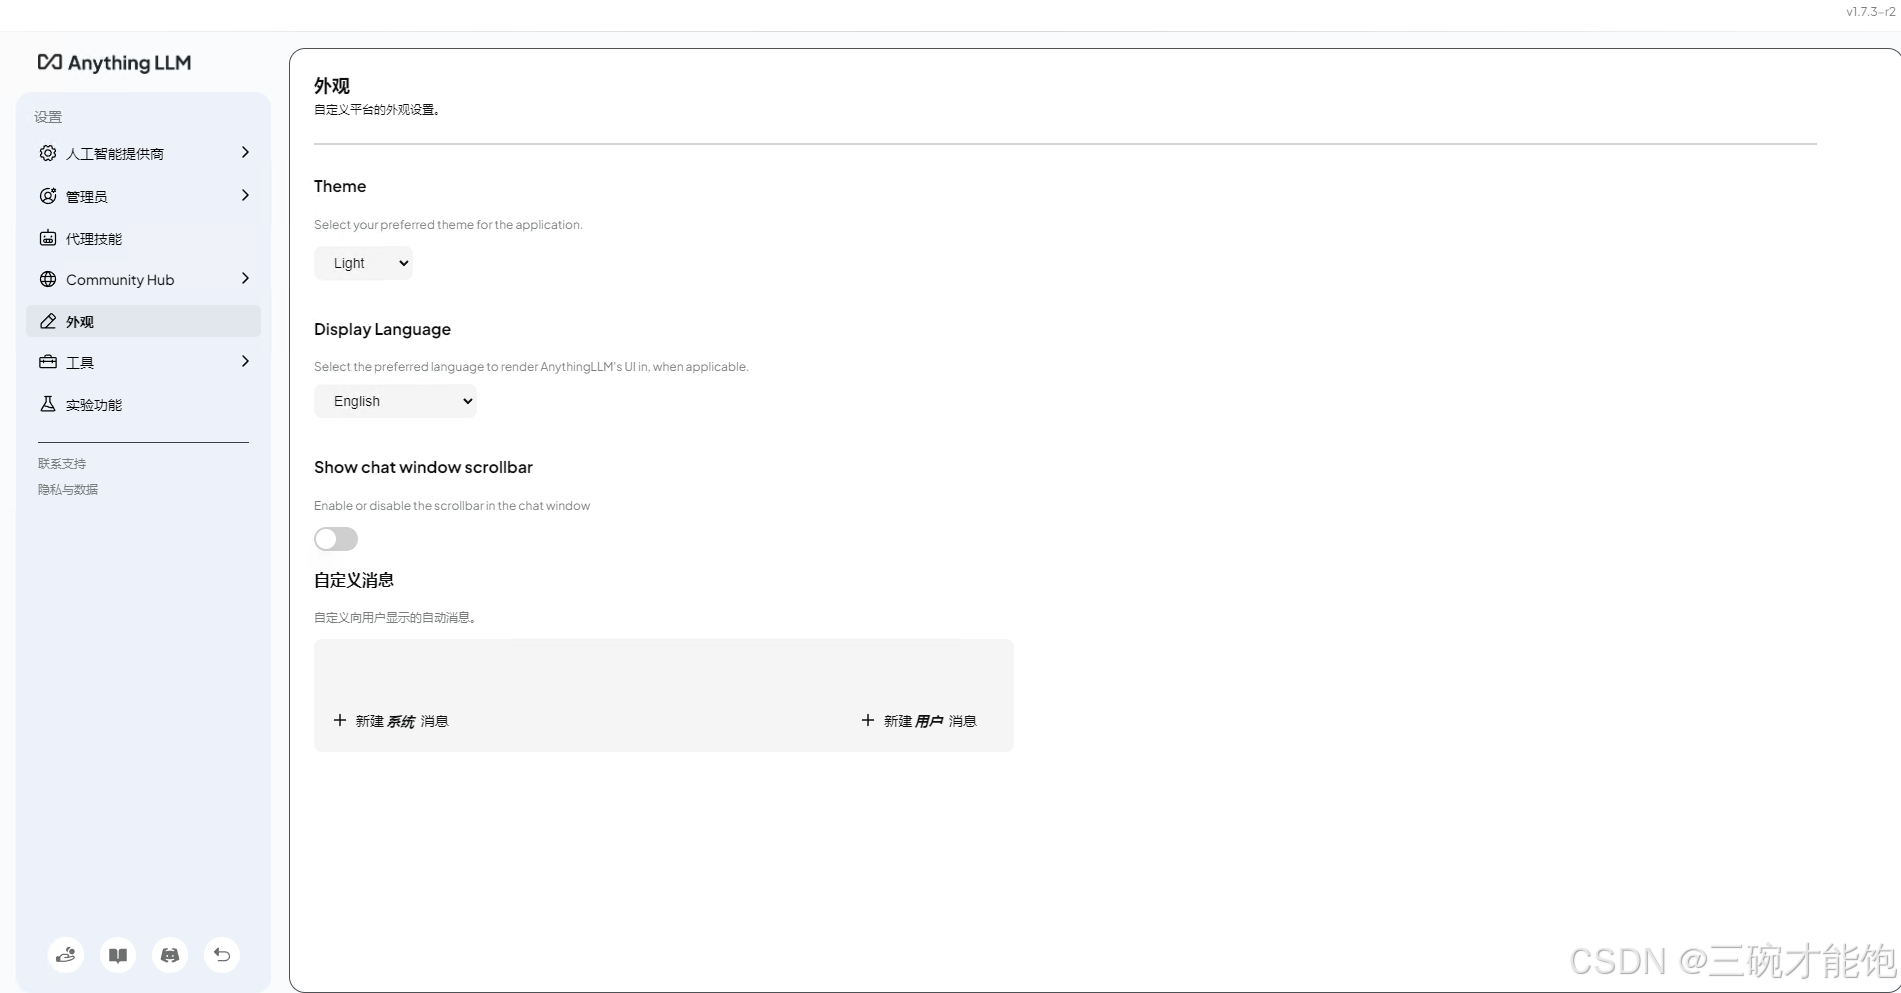Select the 实验功能 flask icon
Image resolution: width=1901 pixels, height=993 pixels.
[x=47, y=404]
